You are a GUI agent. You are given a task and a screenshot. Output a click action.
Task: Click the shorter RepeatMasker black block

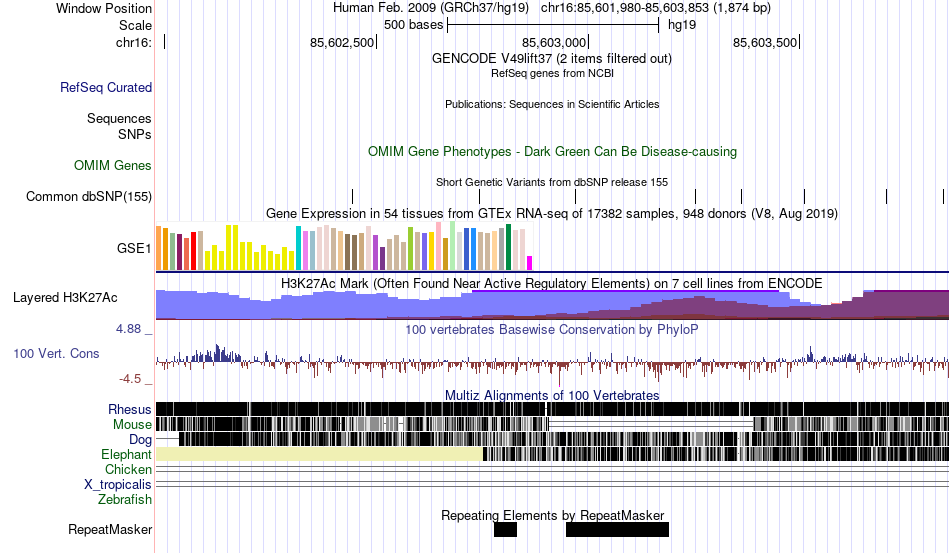505,529
